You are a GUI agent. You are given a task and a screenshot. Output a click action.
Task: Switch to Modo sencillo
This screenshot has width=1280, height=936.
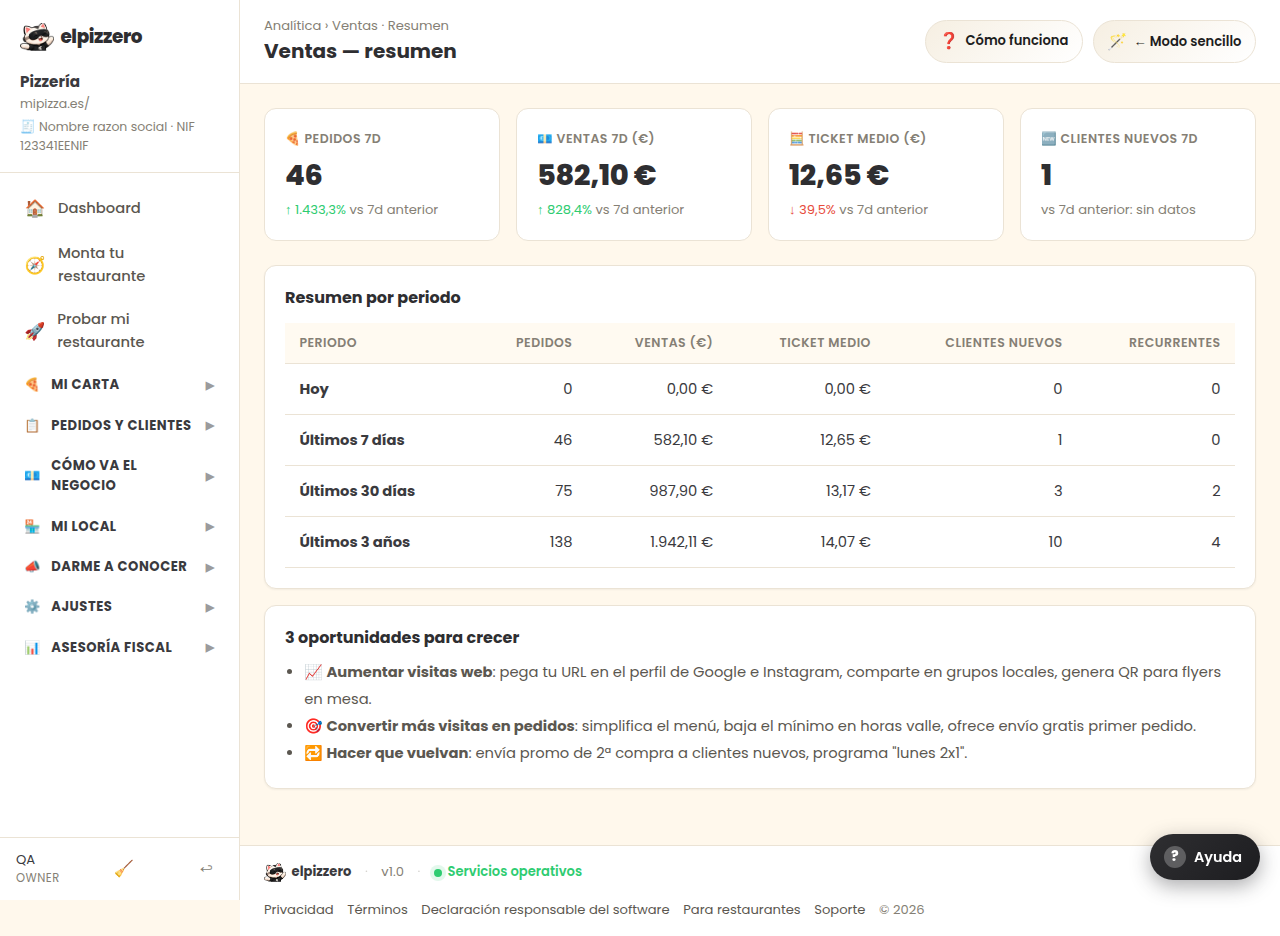[1174, 42]
